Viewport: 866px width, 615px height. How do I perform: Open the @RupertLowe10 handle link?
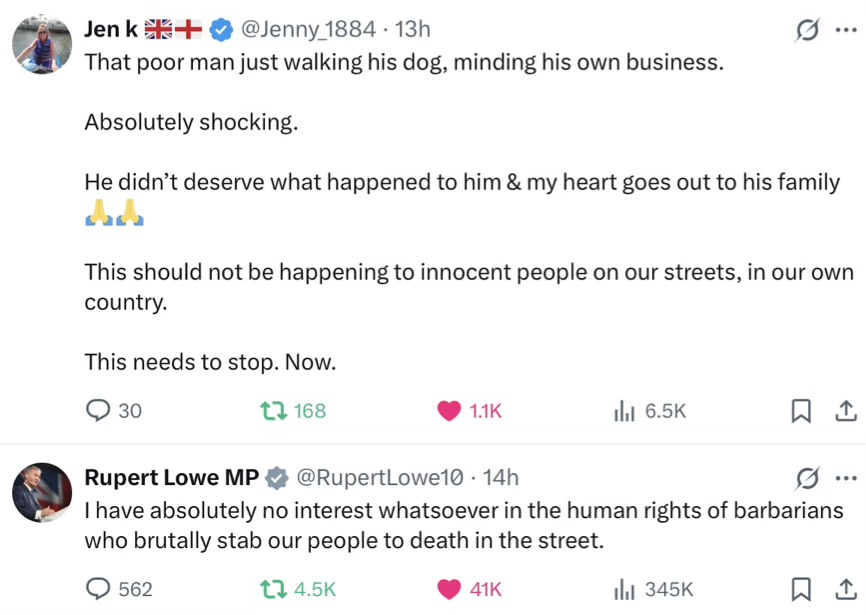[383, 478]
